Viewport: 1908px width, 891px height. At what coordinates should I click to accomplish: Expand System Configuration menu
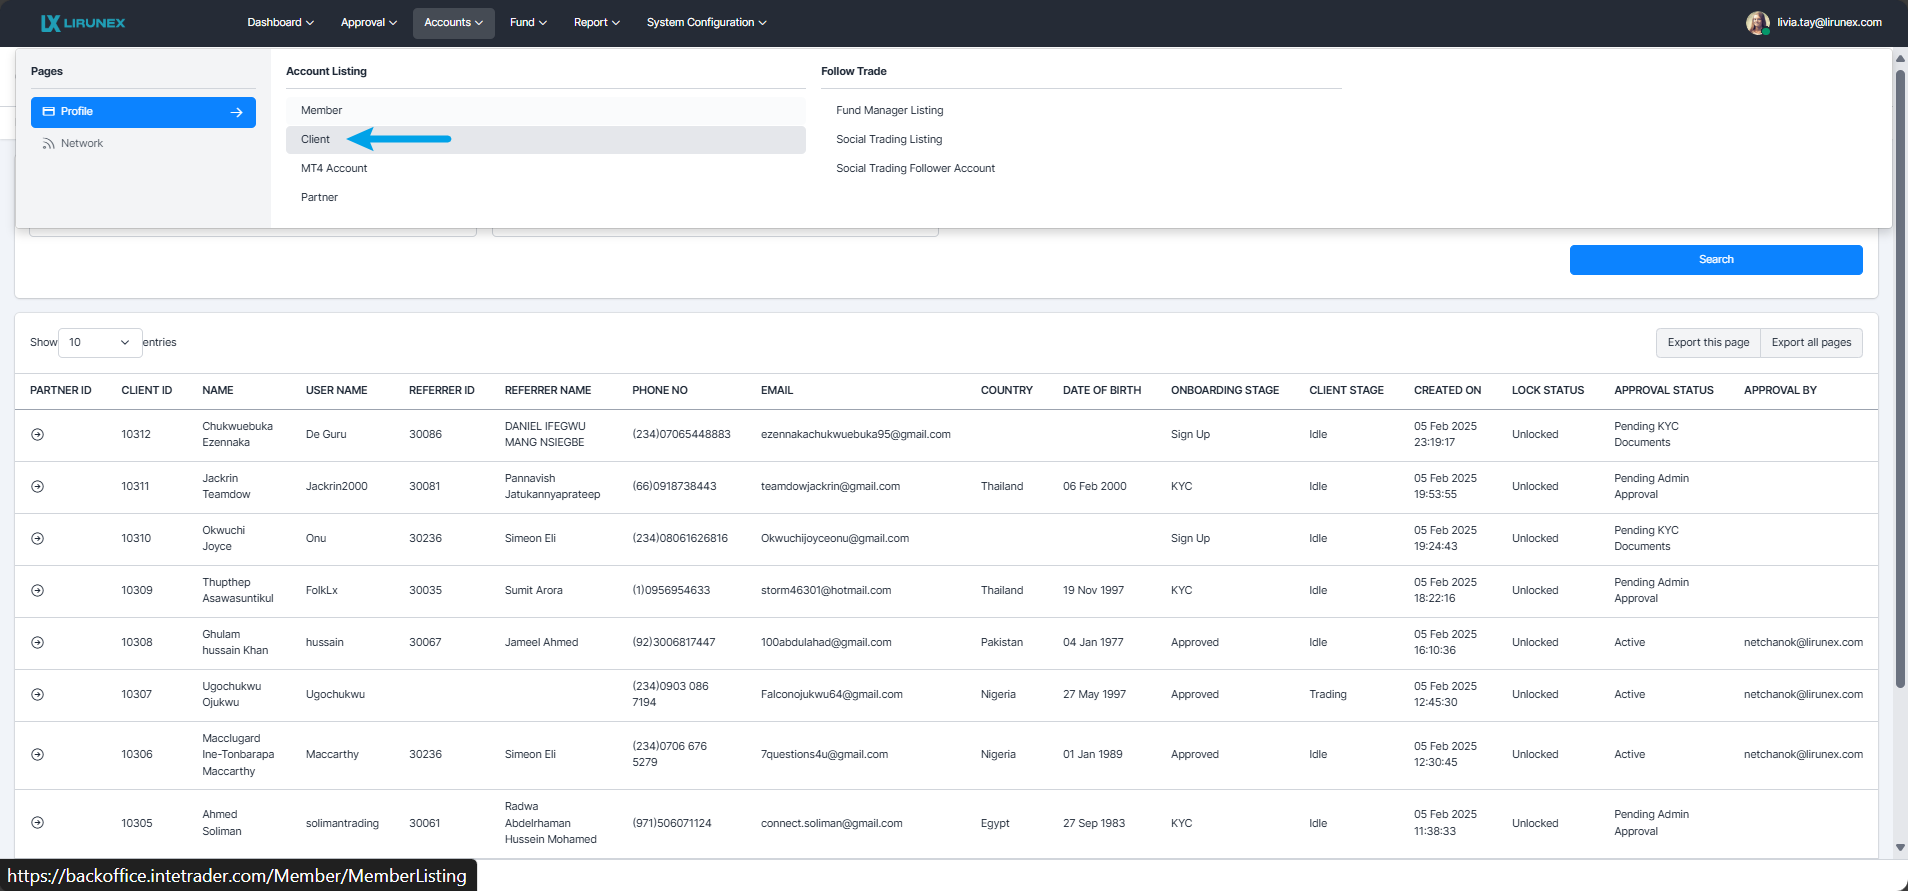tap(706, 22)
